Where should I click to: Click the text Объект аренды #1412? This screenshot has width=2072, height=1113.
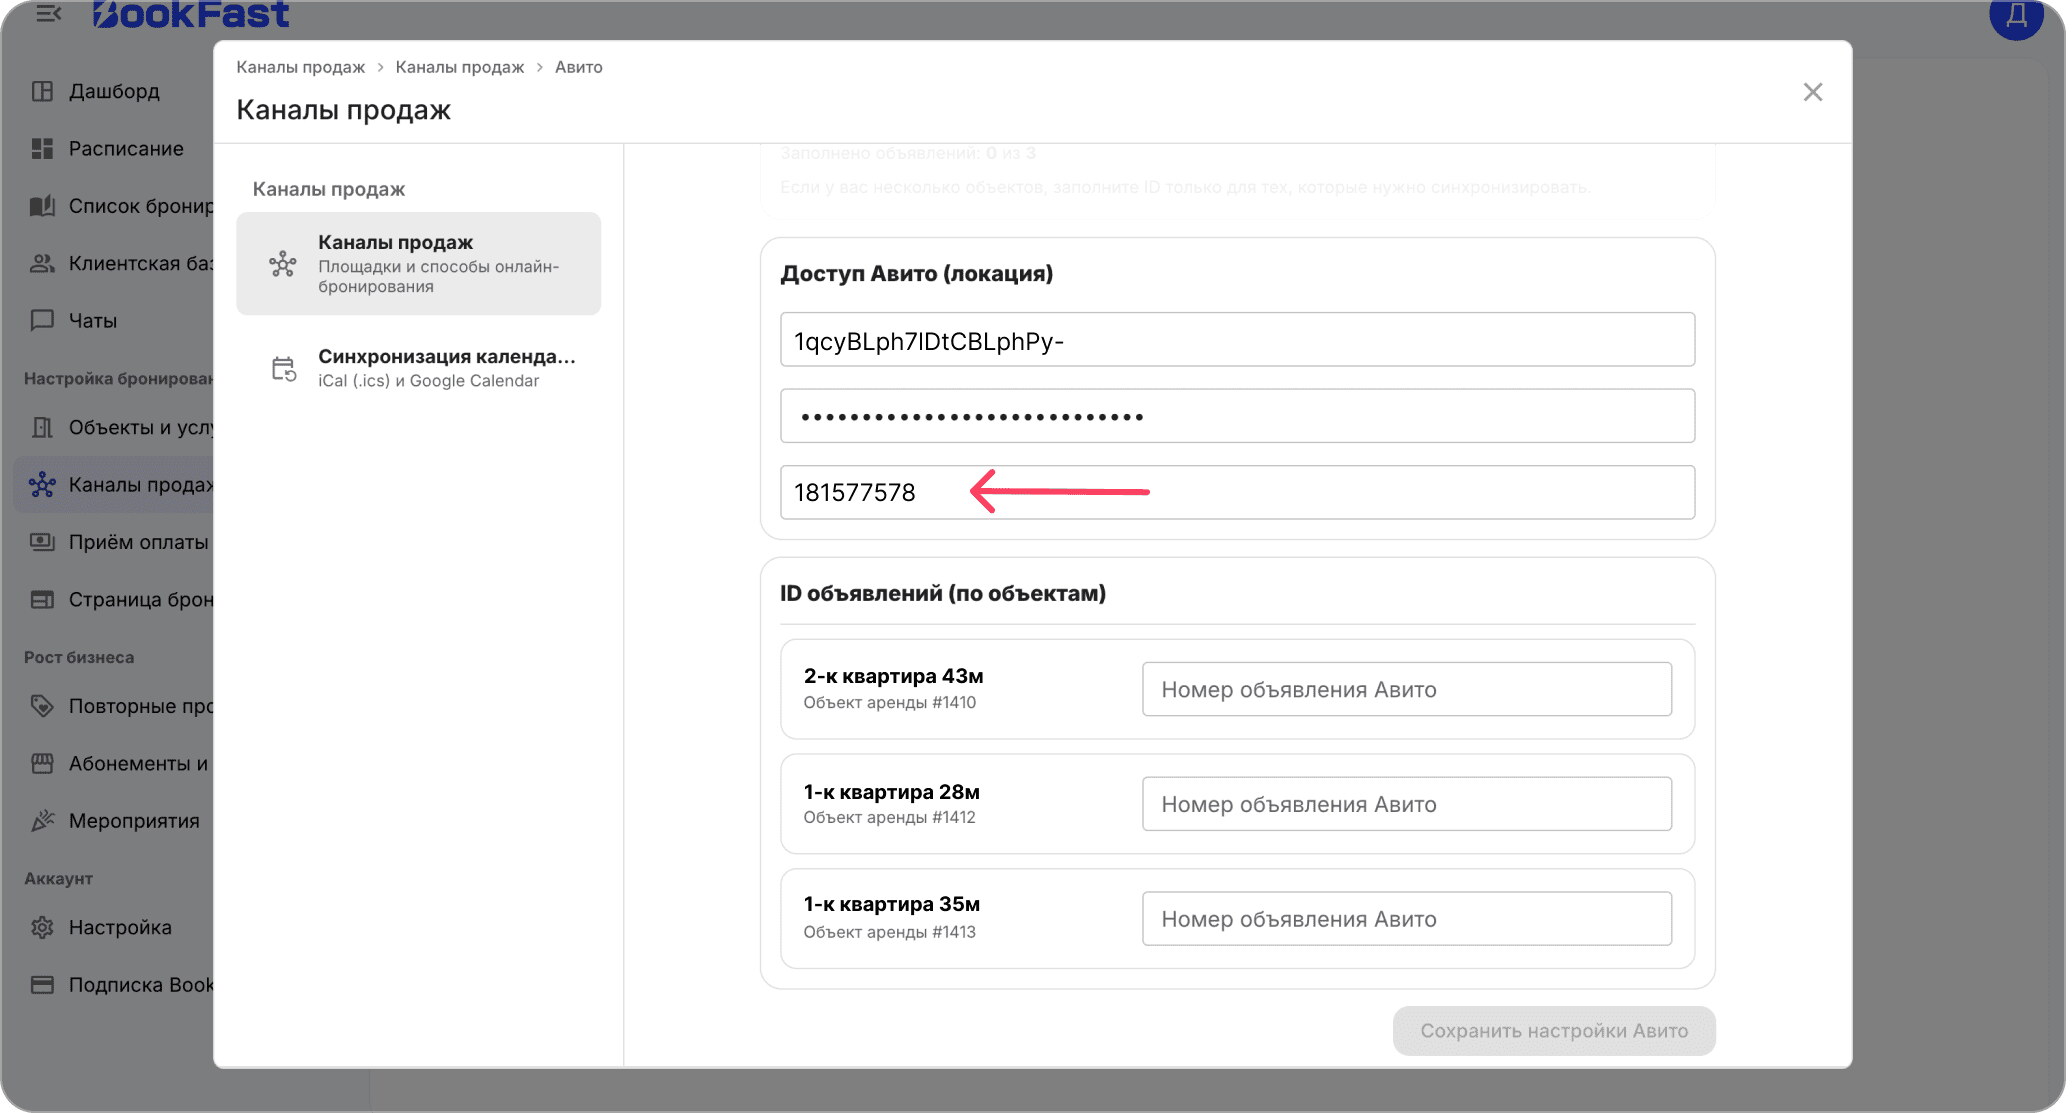click(x=890, y=817)
